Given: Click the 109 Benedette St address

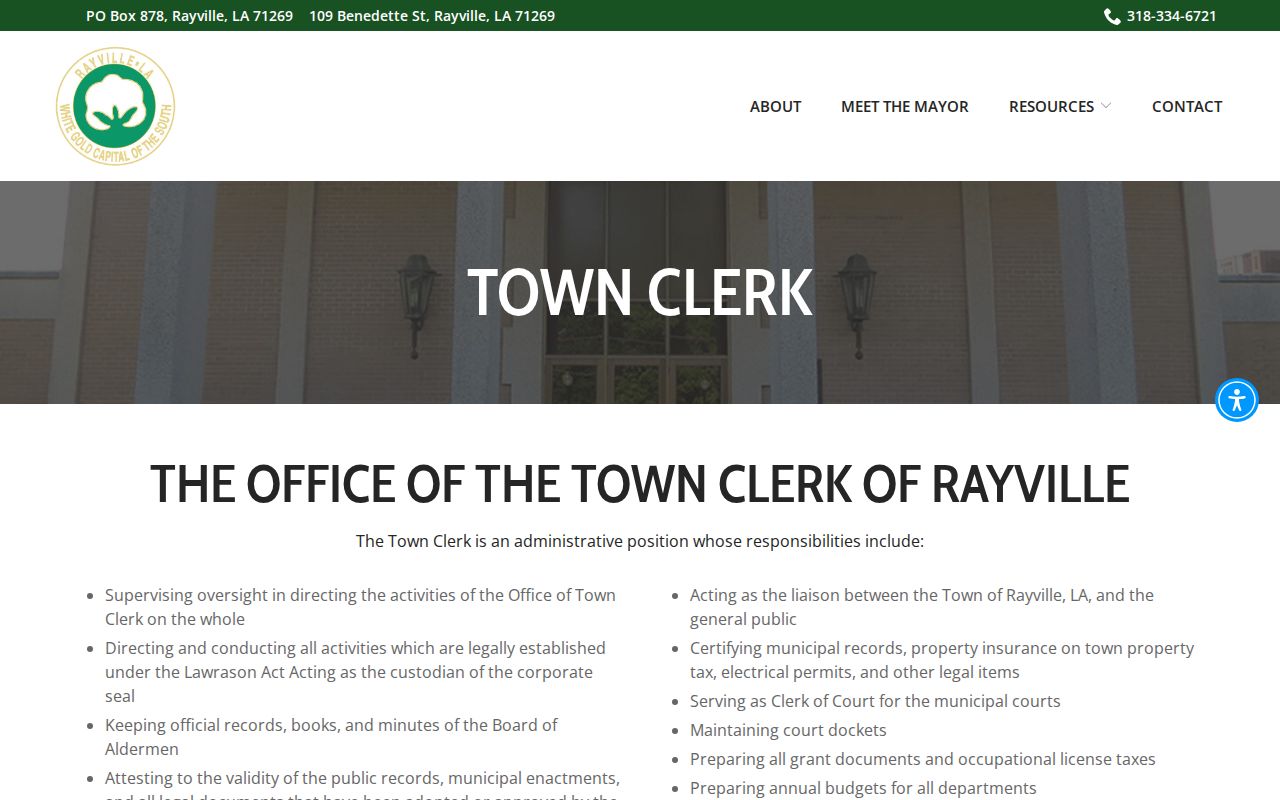Looking at the screenshot, I should [x=432, y=16].
